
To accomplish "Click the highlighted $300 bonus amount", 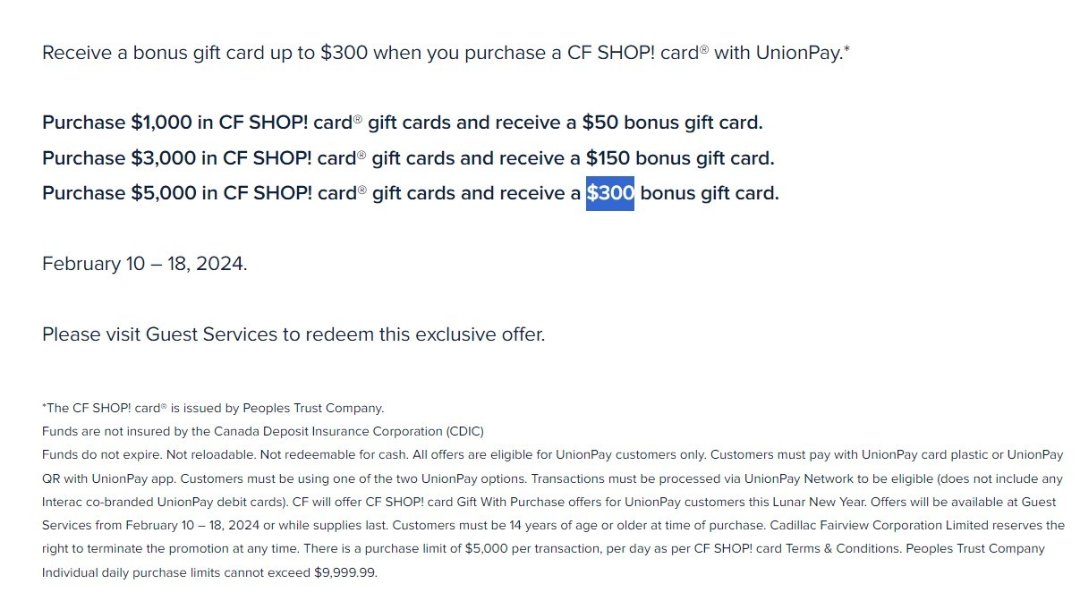I will [610, 193].
